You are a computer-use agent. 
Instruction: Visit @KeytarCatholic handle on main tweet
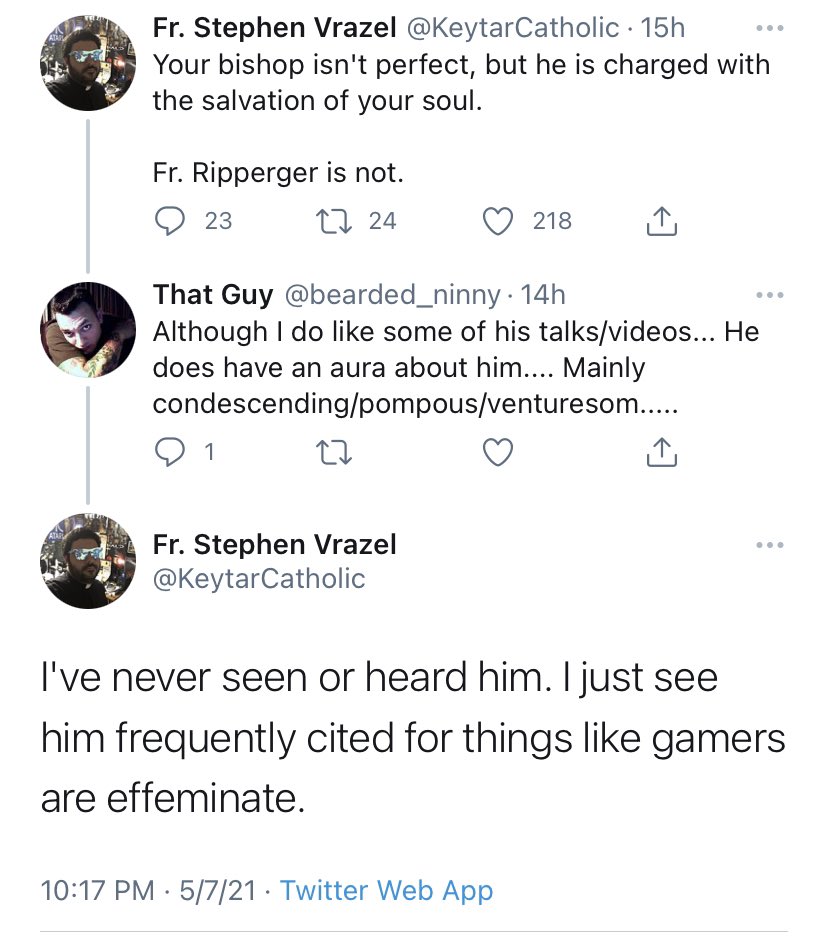(x=259, y=579)
